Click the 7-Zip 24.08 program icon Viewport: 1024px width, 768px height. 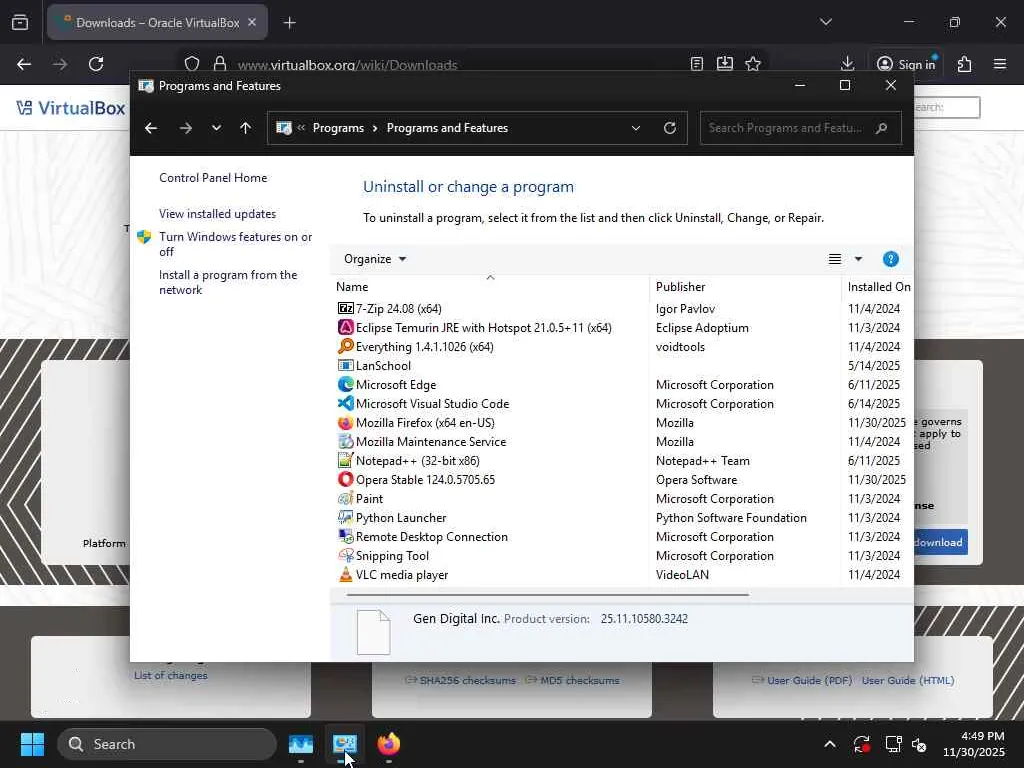345,308
